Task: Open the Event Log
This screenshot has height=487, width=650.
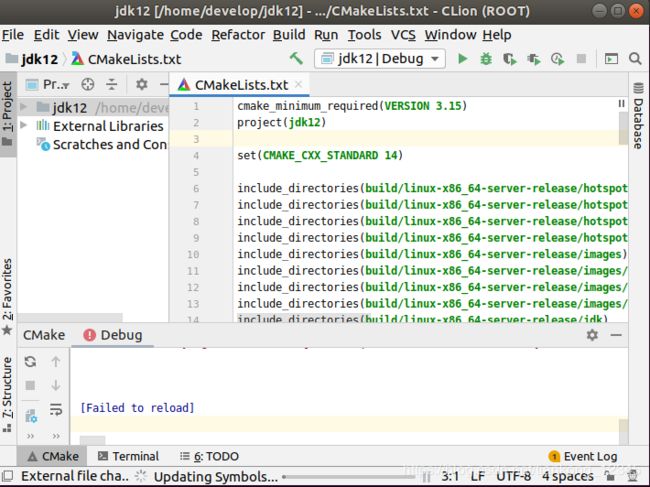Action: click(583, 456)
